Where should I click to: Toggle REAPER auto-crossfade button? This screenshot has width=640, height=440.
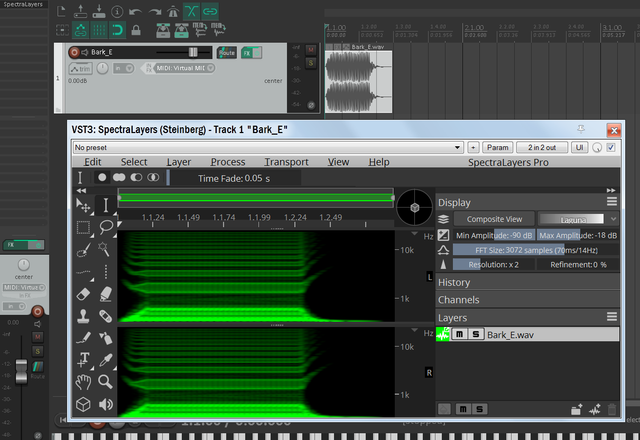pos(191,11)
